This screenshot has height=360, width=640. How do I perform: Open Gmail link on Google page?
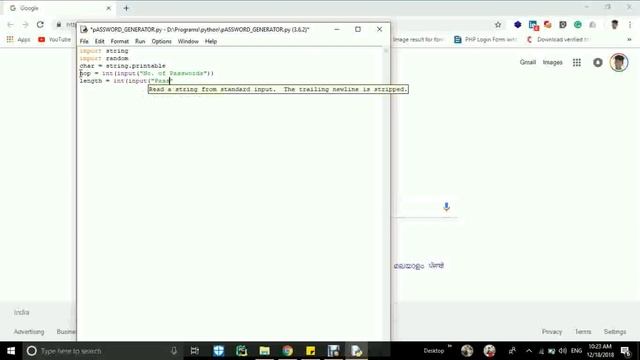coord(527,62)
